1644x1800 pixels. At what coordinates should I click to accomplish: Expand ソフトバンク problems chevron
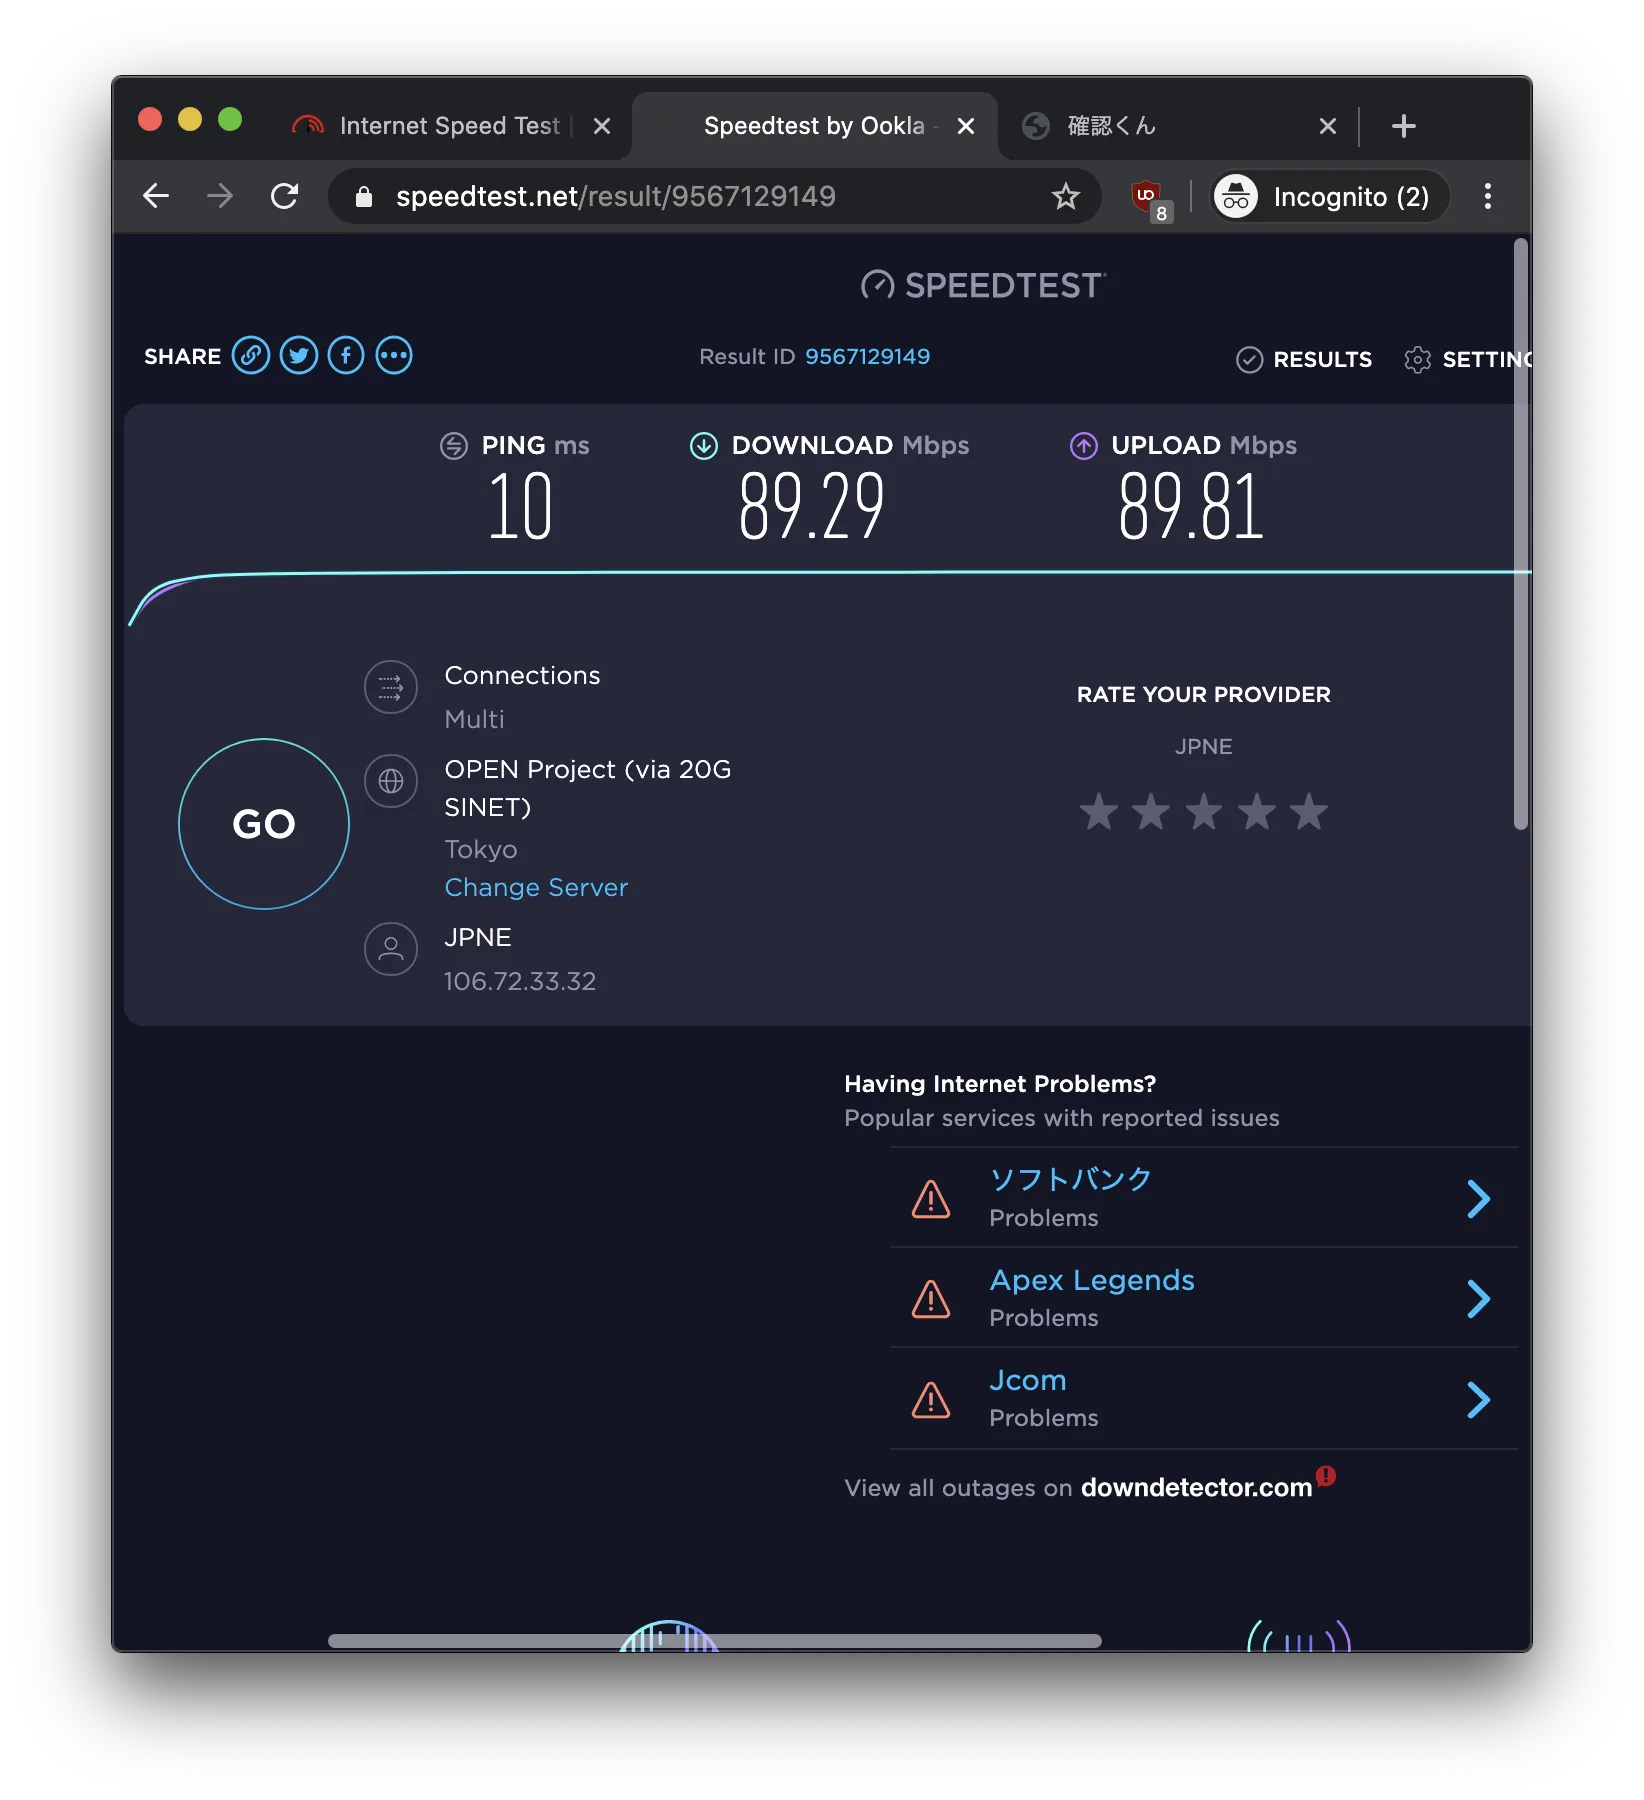point(1478,1199)
